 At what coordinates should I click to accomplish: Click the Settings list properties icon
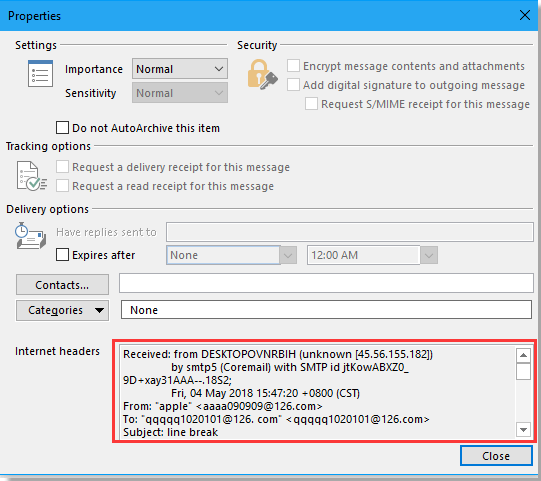click(x=40, y=73)
